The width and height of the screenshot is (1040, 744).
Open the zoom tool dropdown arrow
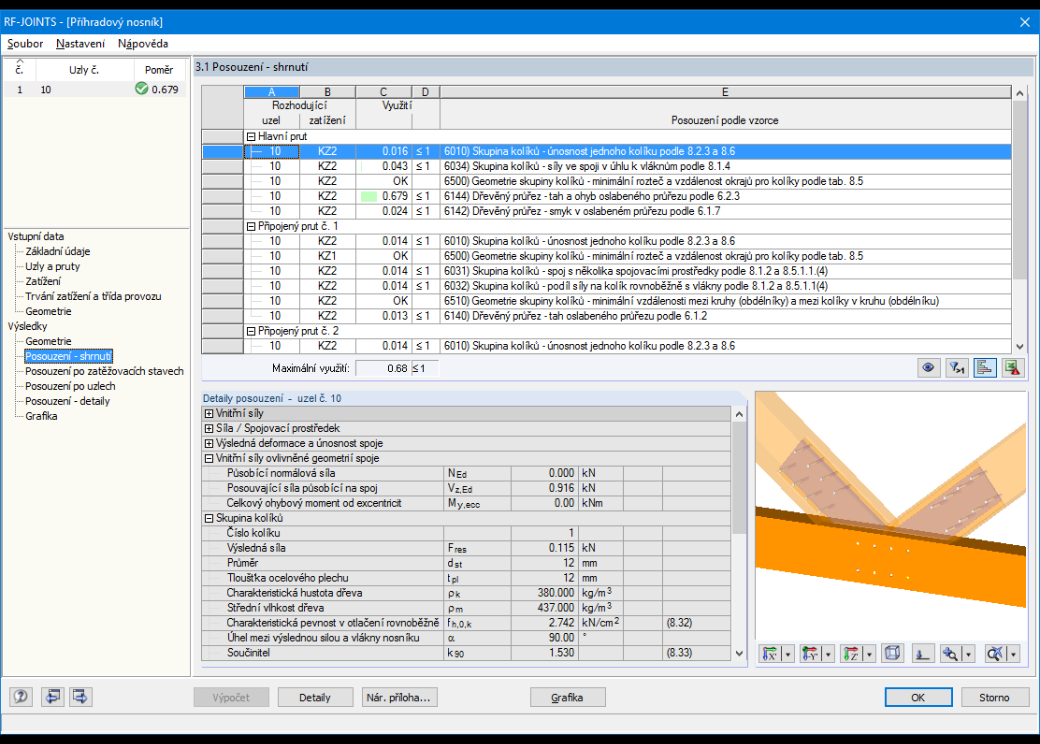[968, 654]
